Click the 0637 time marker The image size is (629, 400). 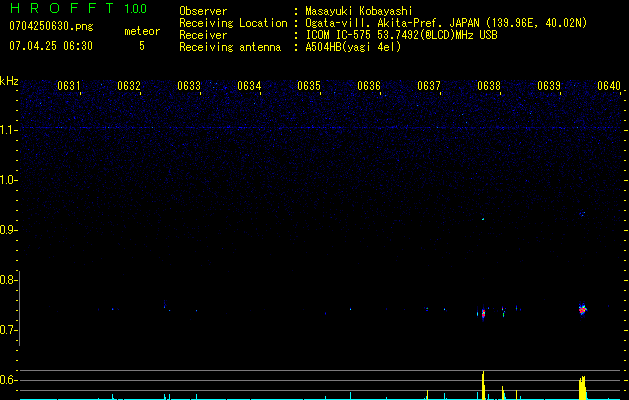[429, 86]
